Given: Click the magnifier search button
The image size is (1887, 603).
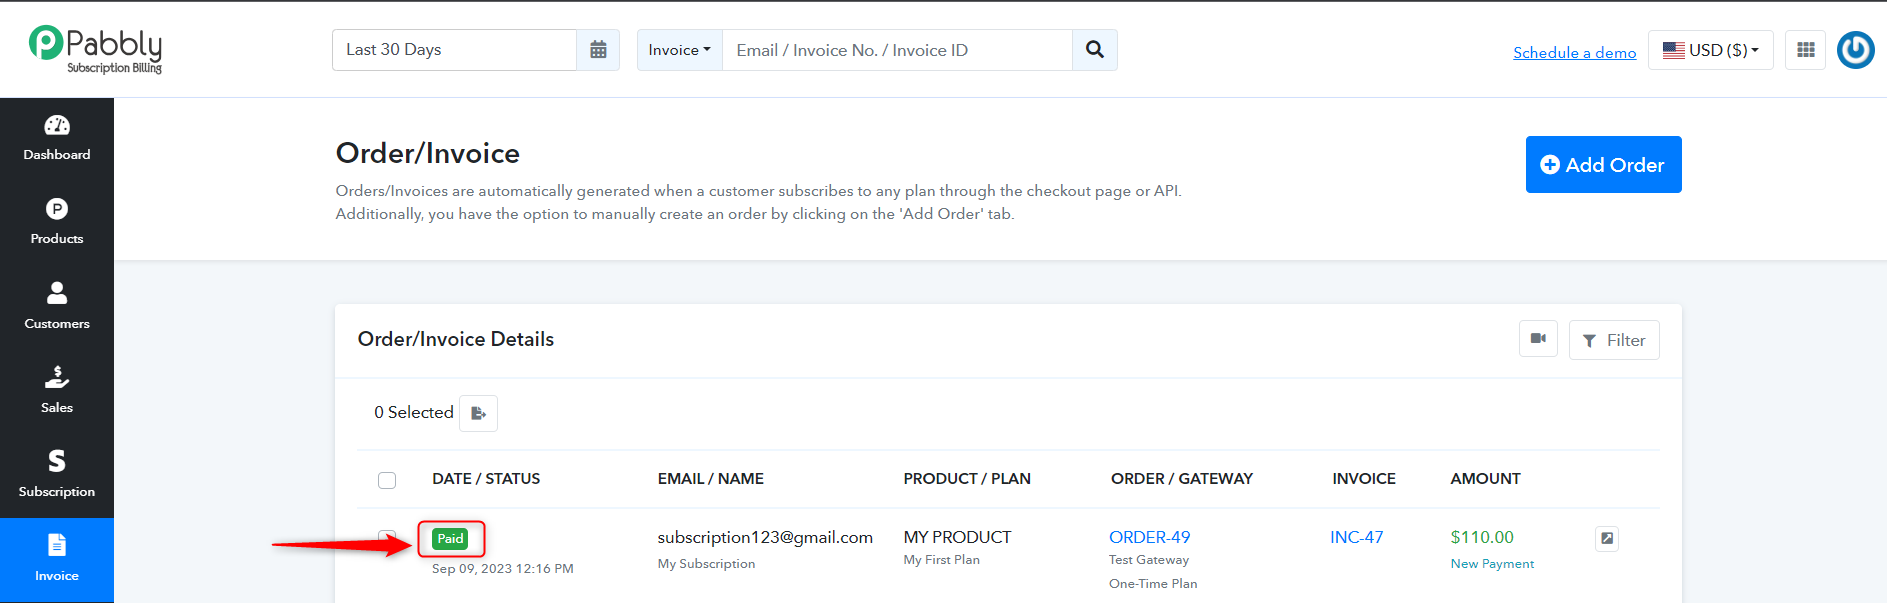Looking at the screenshot, I should point(1095,50).
